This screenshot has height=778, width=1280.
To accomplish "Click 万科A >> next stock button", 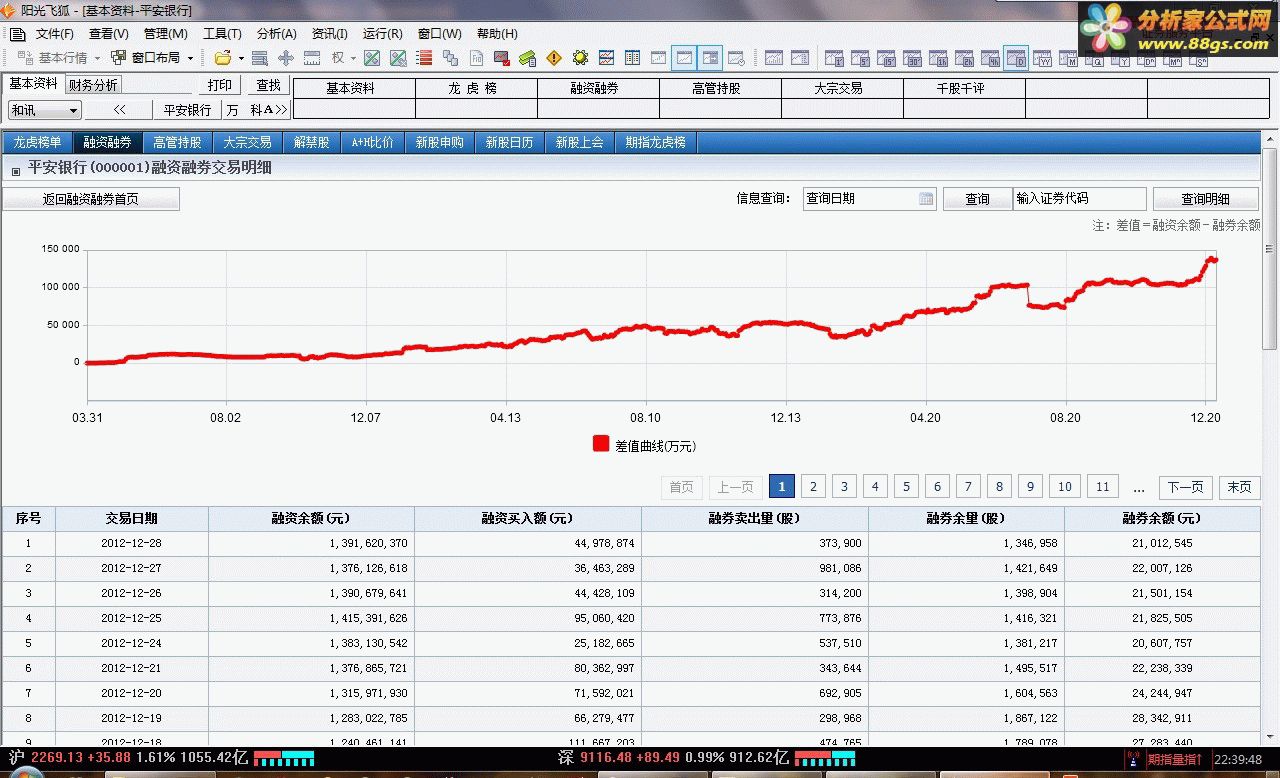I will (256, 110).
